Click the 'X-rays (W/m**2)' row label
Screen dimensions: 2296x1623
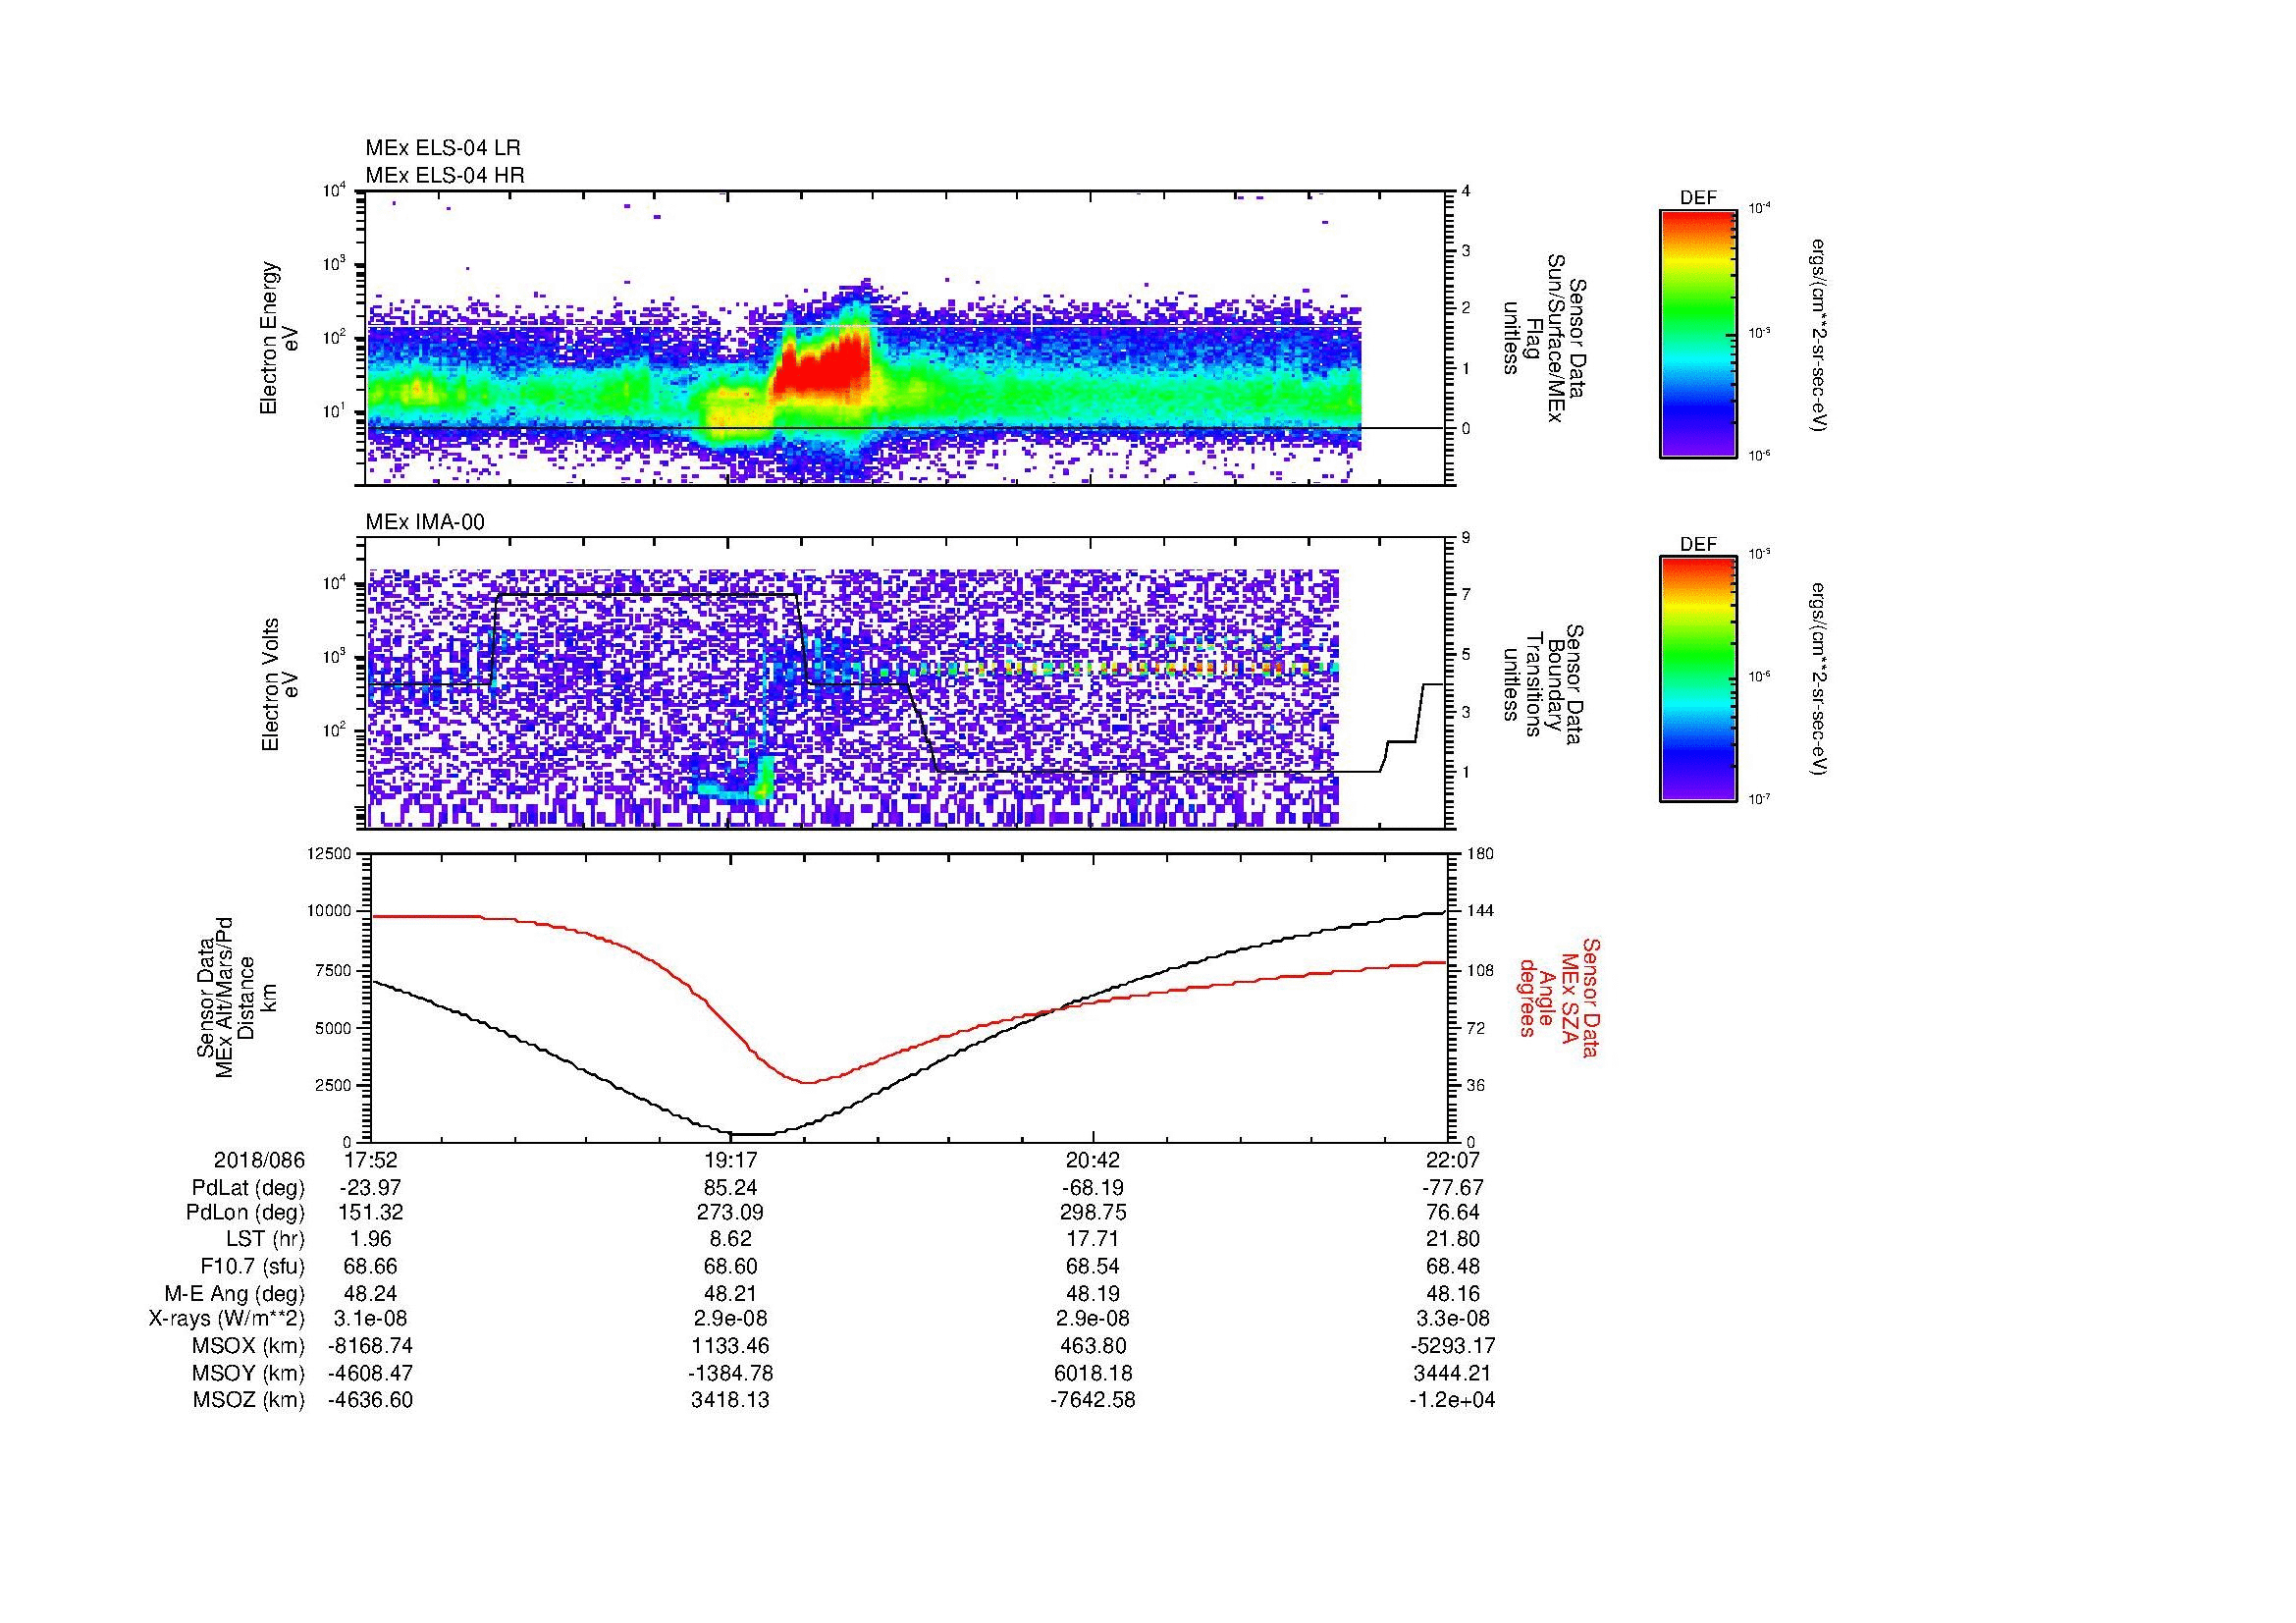tap(227, 1319)
